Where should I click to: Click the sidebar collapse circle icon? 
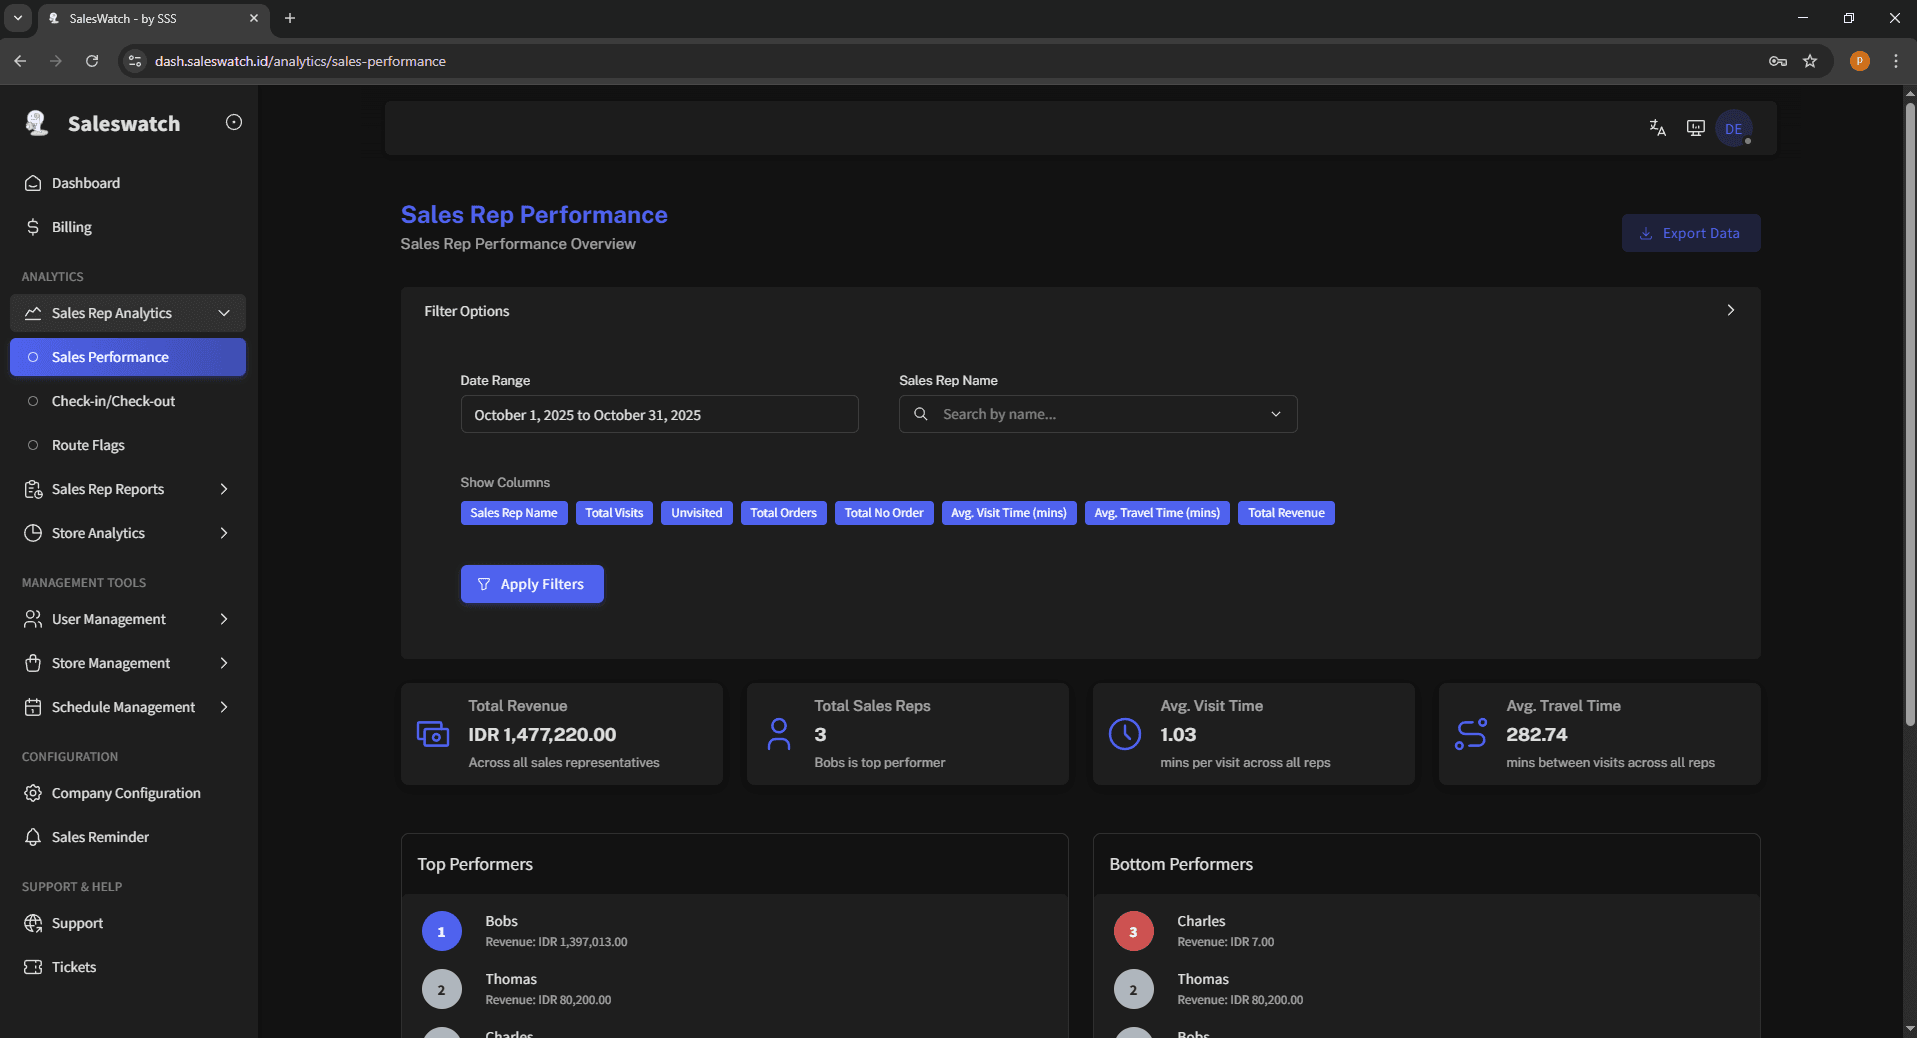[234, 122]
